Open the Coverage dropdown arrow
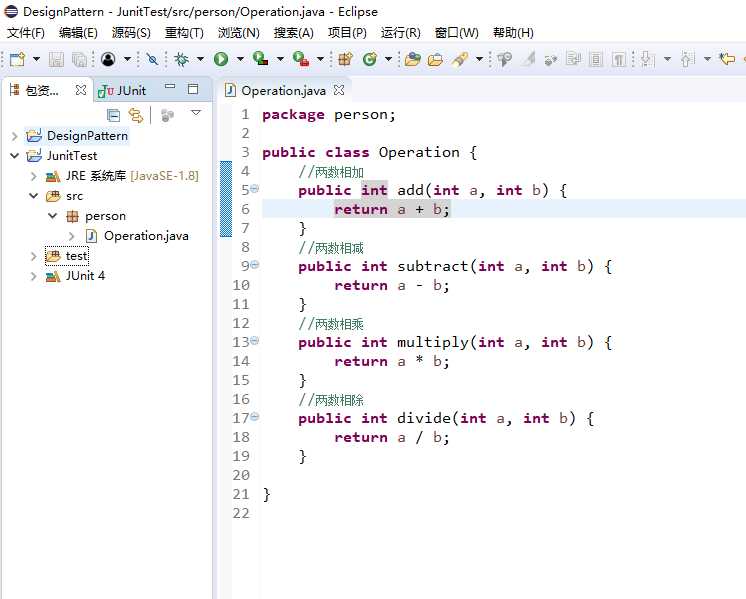Viewport: 746px width, 599px height. (280, 59)
